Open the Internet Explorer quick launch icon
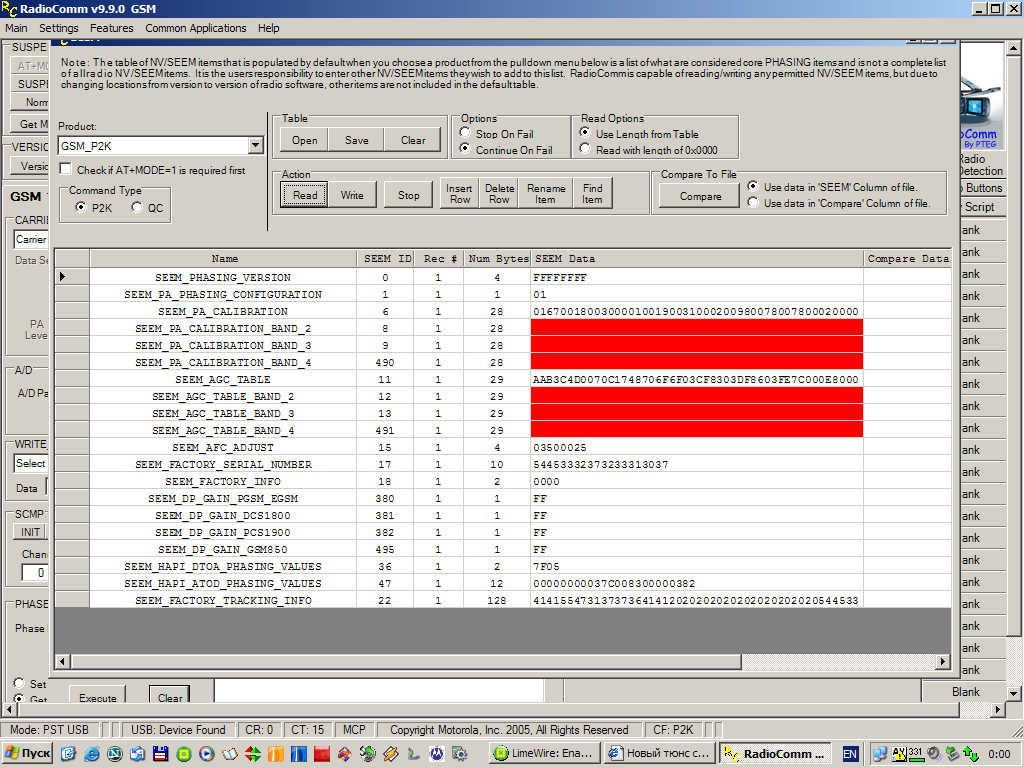 [x=91, y=754]
